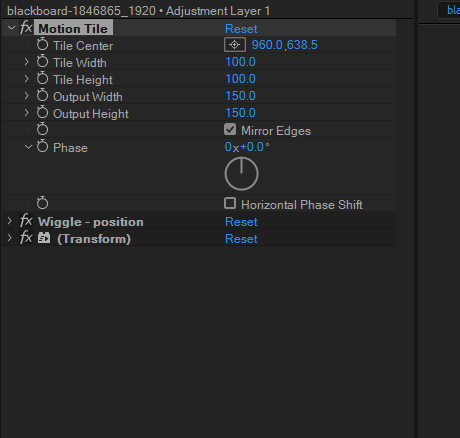460x438 pixels.
Task: Click the Mirror Edges stopwatch icon
Action: 42,129
